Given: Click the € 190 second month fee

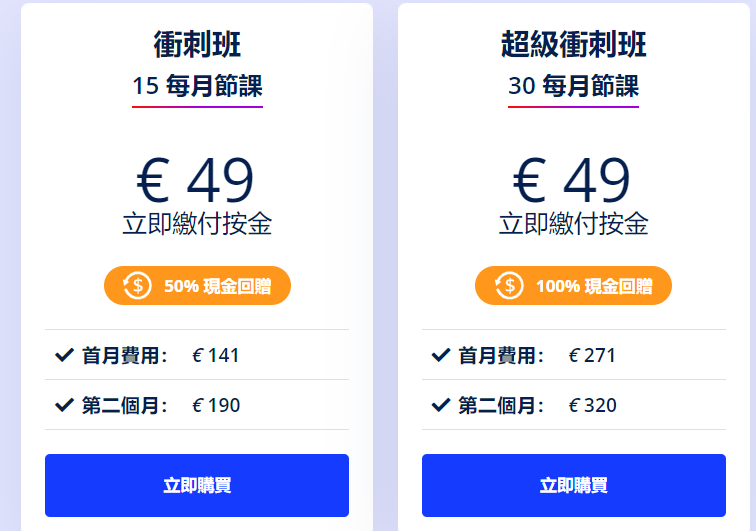Looking at the screenshot, I should (216, 406).
